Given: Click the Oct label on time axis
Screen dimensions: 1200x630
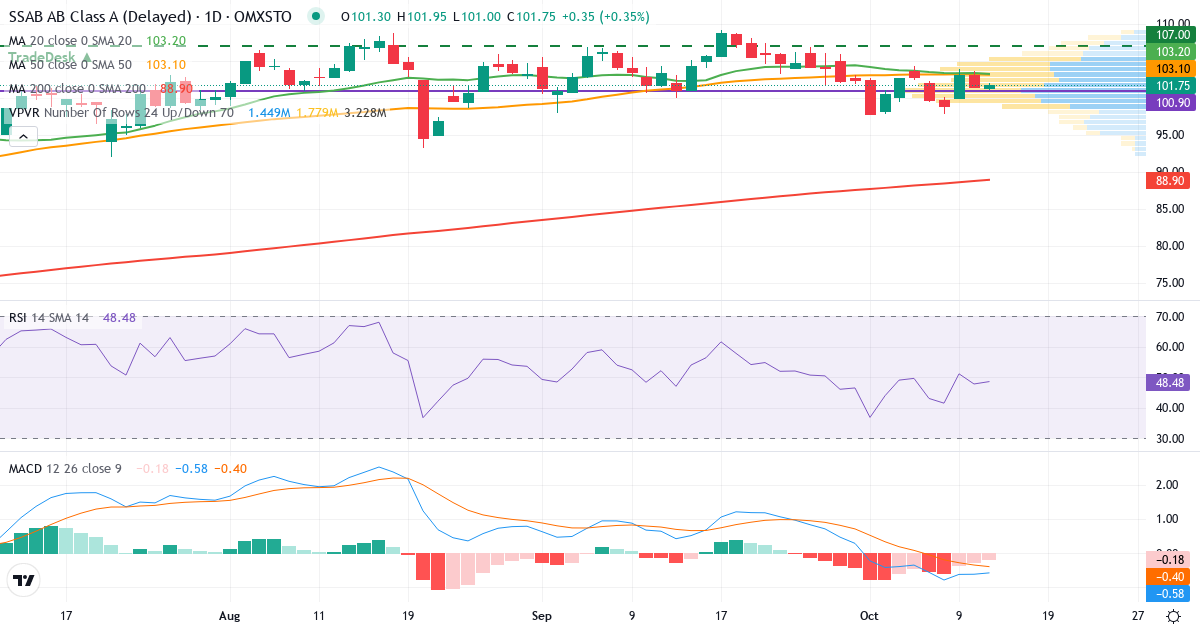Looking at the screenshot, I should pos(867,616).
